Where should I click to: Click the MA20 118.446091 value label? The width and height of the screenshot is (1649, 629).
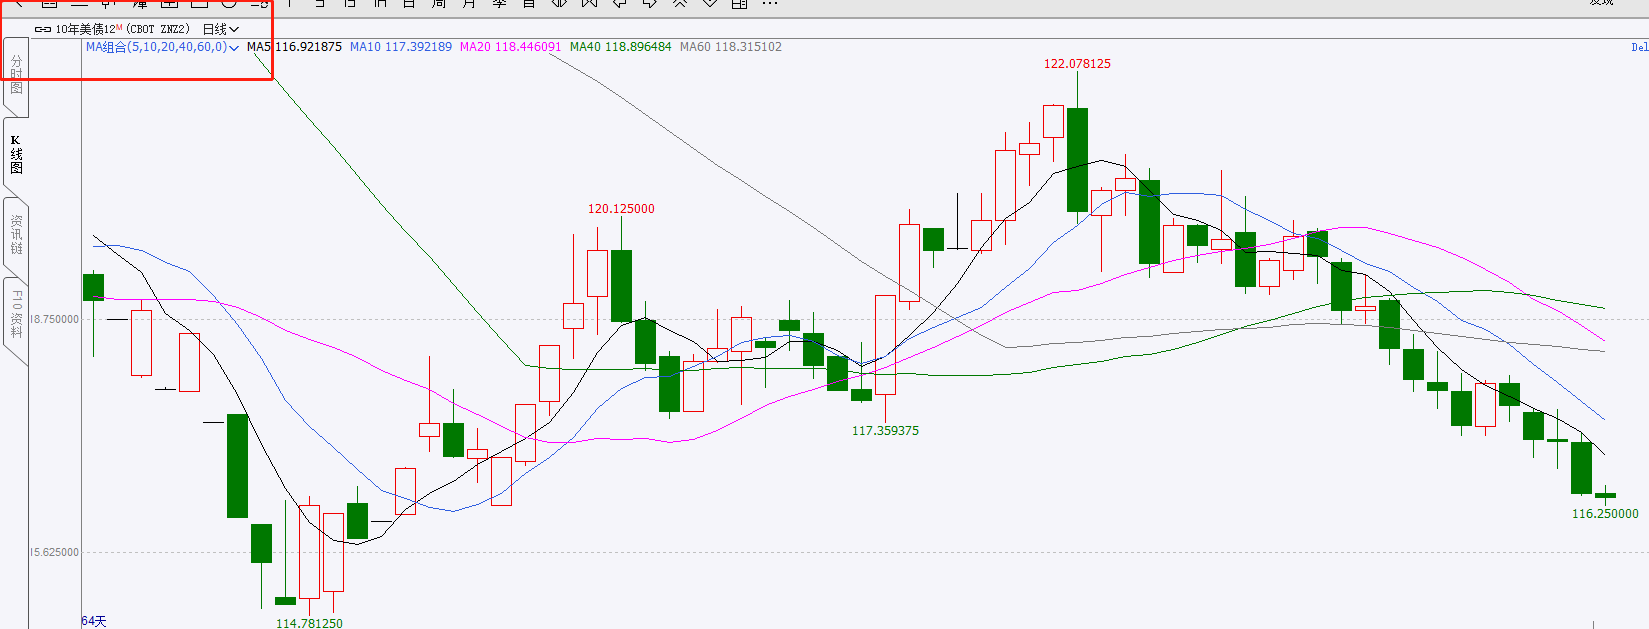510,47
